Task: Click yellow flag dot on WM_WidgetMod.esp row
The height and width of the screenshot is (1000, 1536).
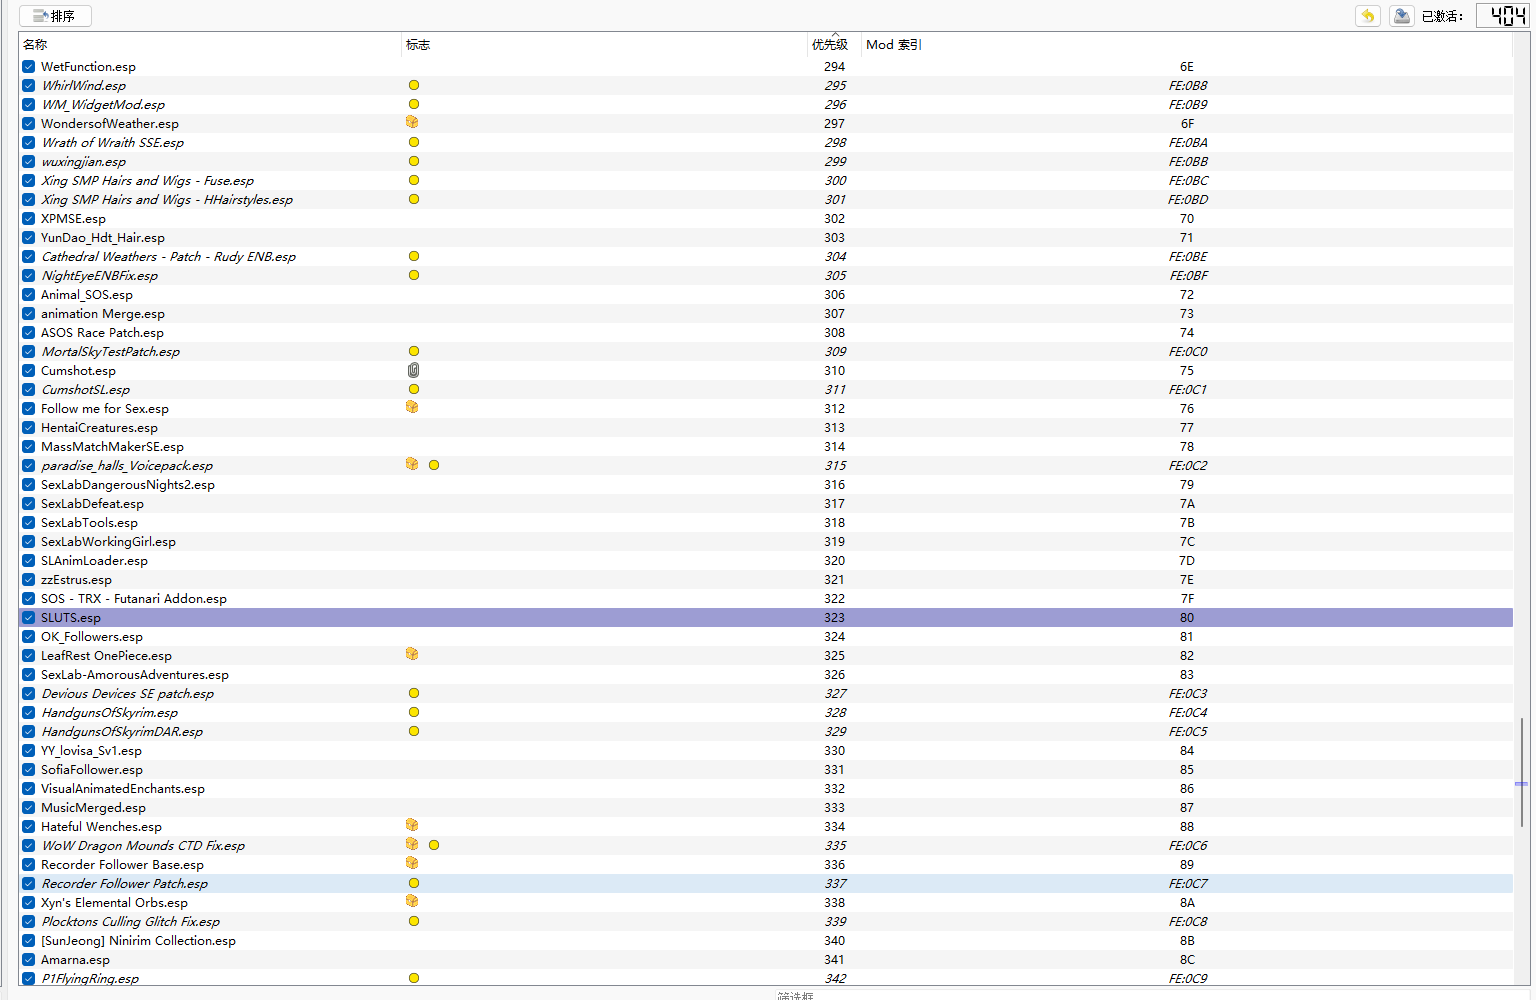Action: [x=414, y=104]
